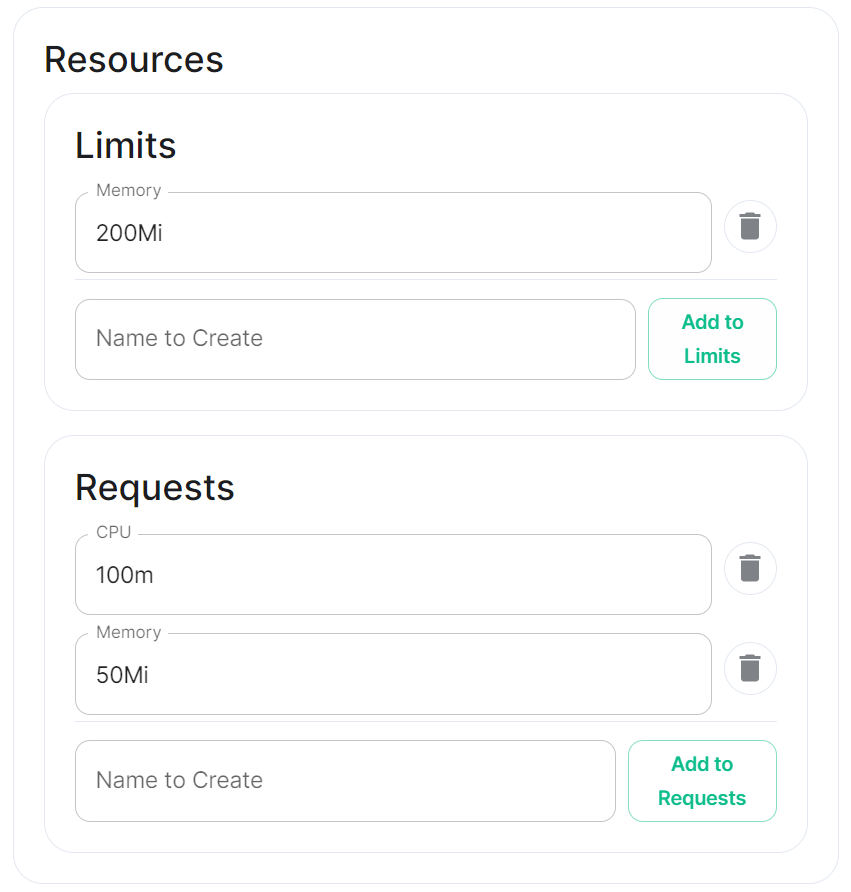The width and height of the screenshot is (851, 892).
Task: Focus the CPU request field showing 100m
Action: (393, 575)
